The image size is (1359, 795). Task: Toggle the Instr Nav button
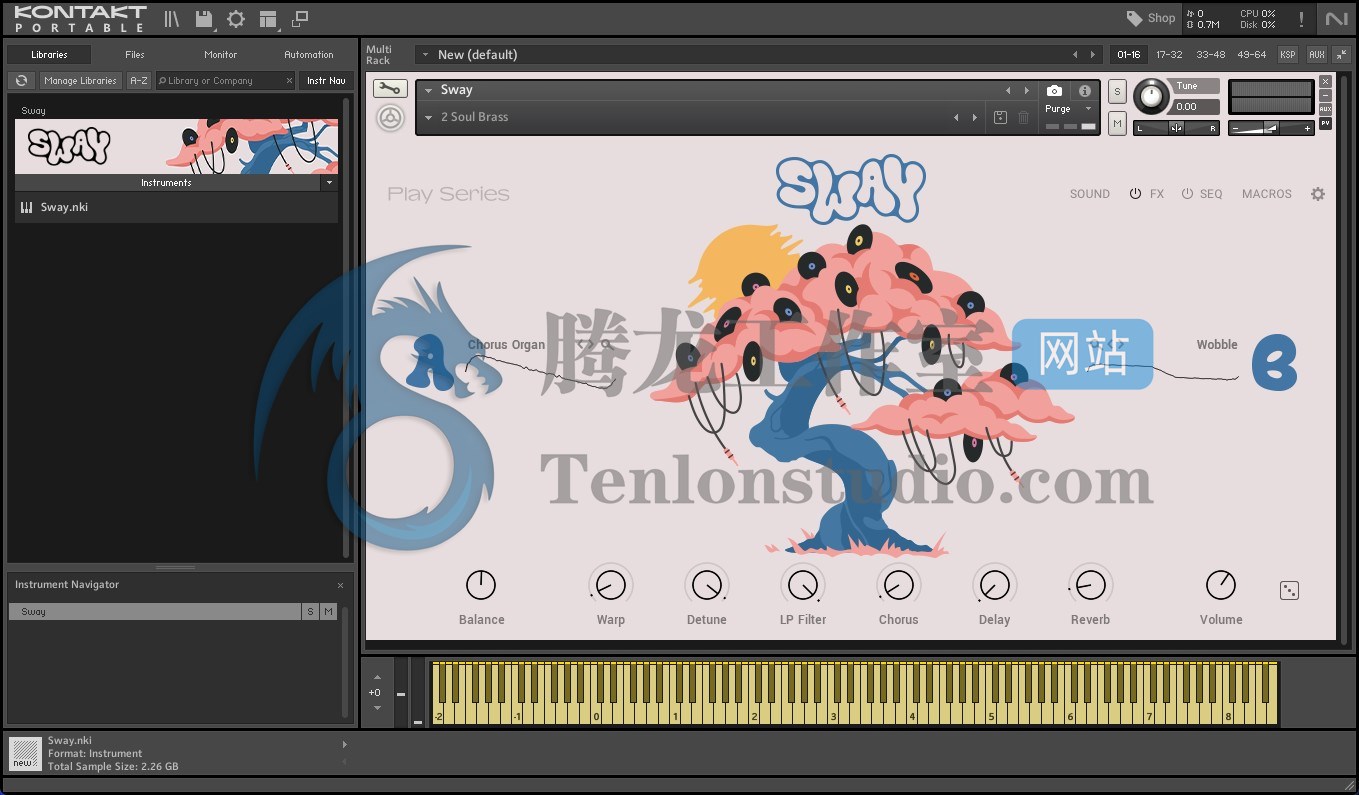326,81
